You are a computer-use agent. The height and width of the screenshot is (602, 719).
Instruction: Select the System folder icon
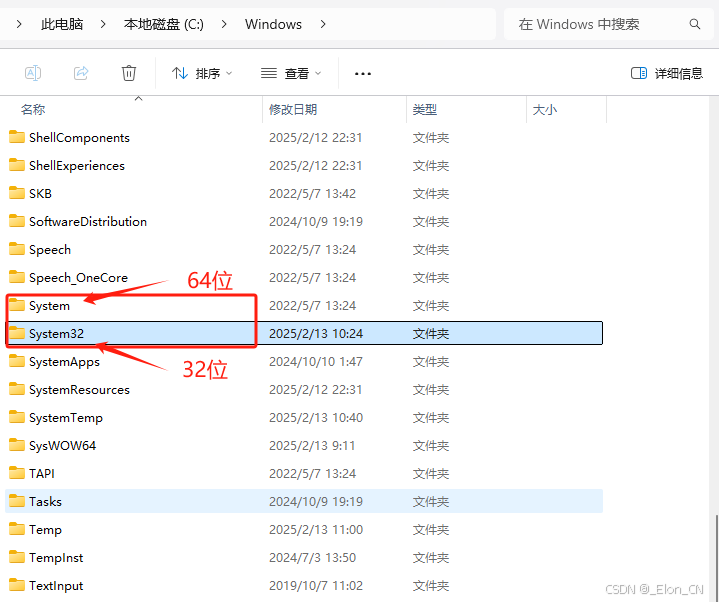(17, 305)
